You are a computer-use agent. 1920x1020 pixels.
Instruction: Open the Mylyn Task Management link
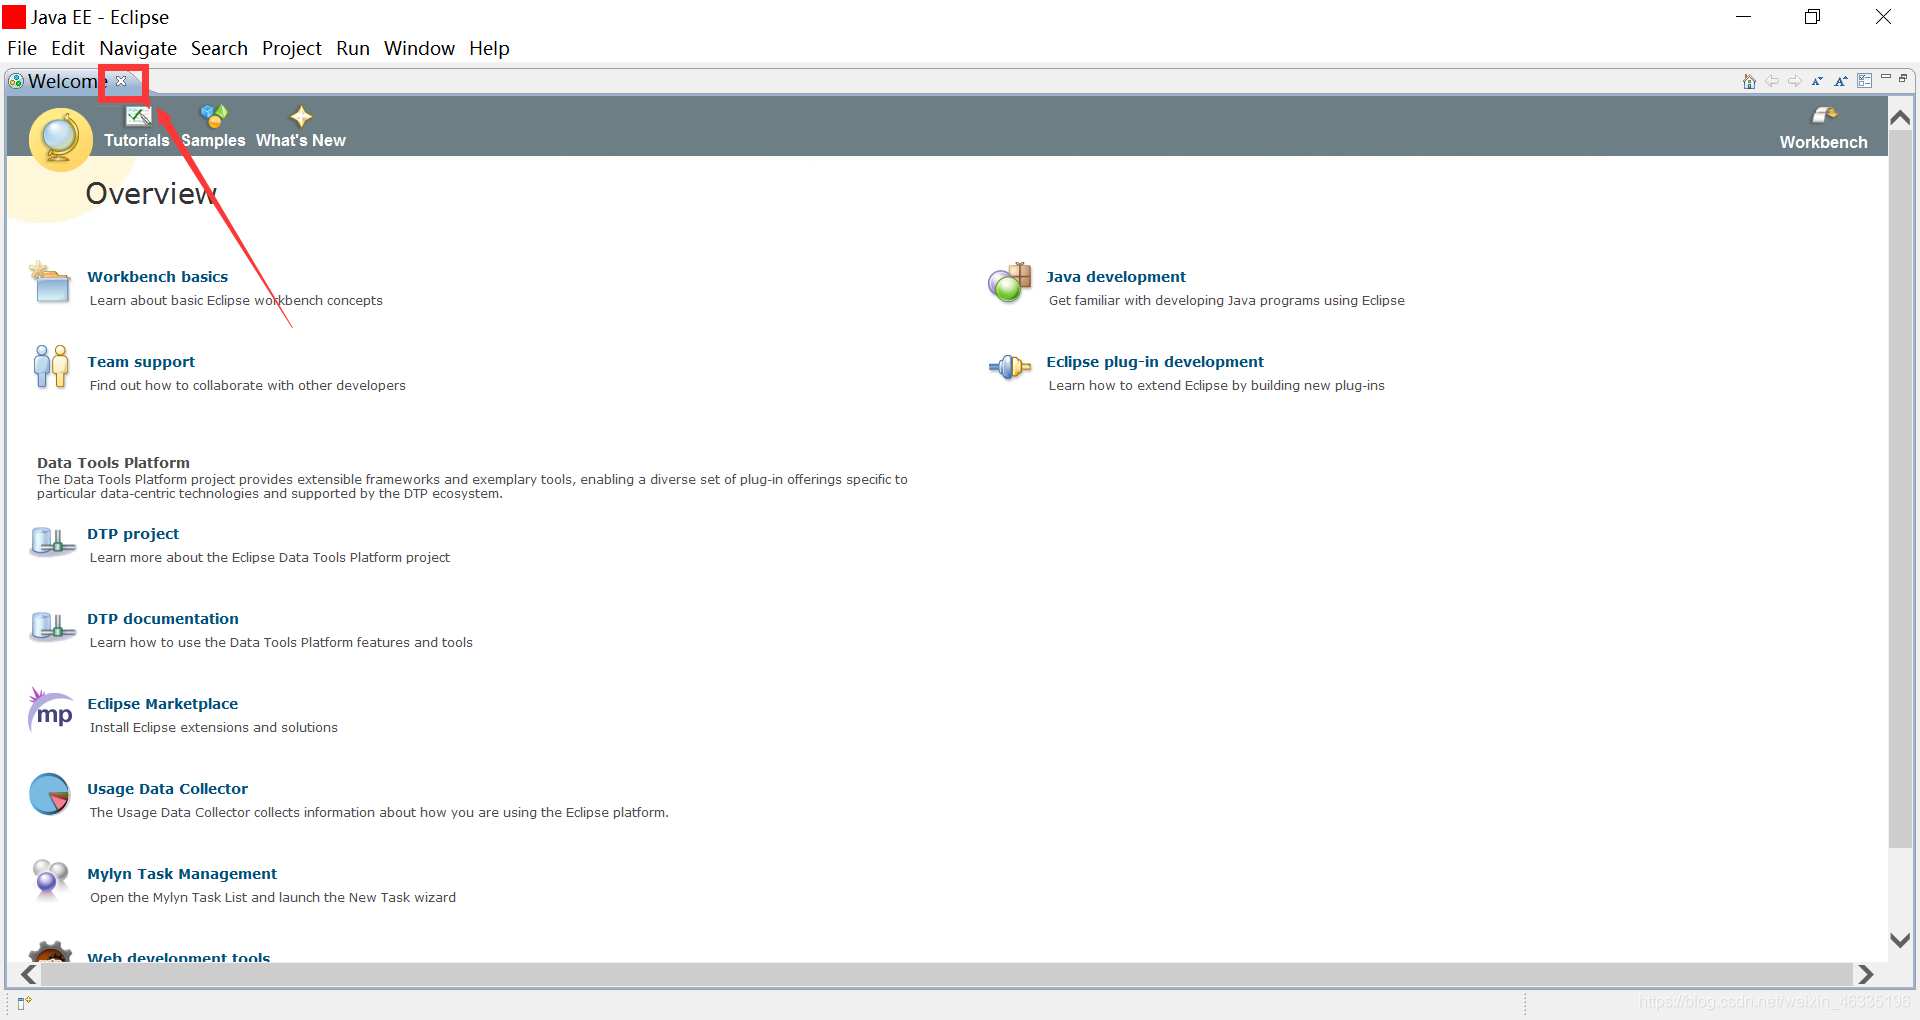point(182,874)
